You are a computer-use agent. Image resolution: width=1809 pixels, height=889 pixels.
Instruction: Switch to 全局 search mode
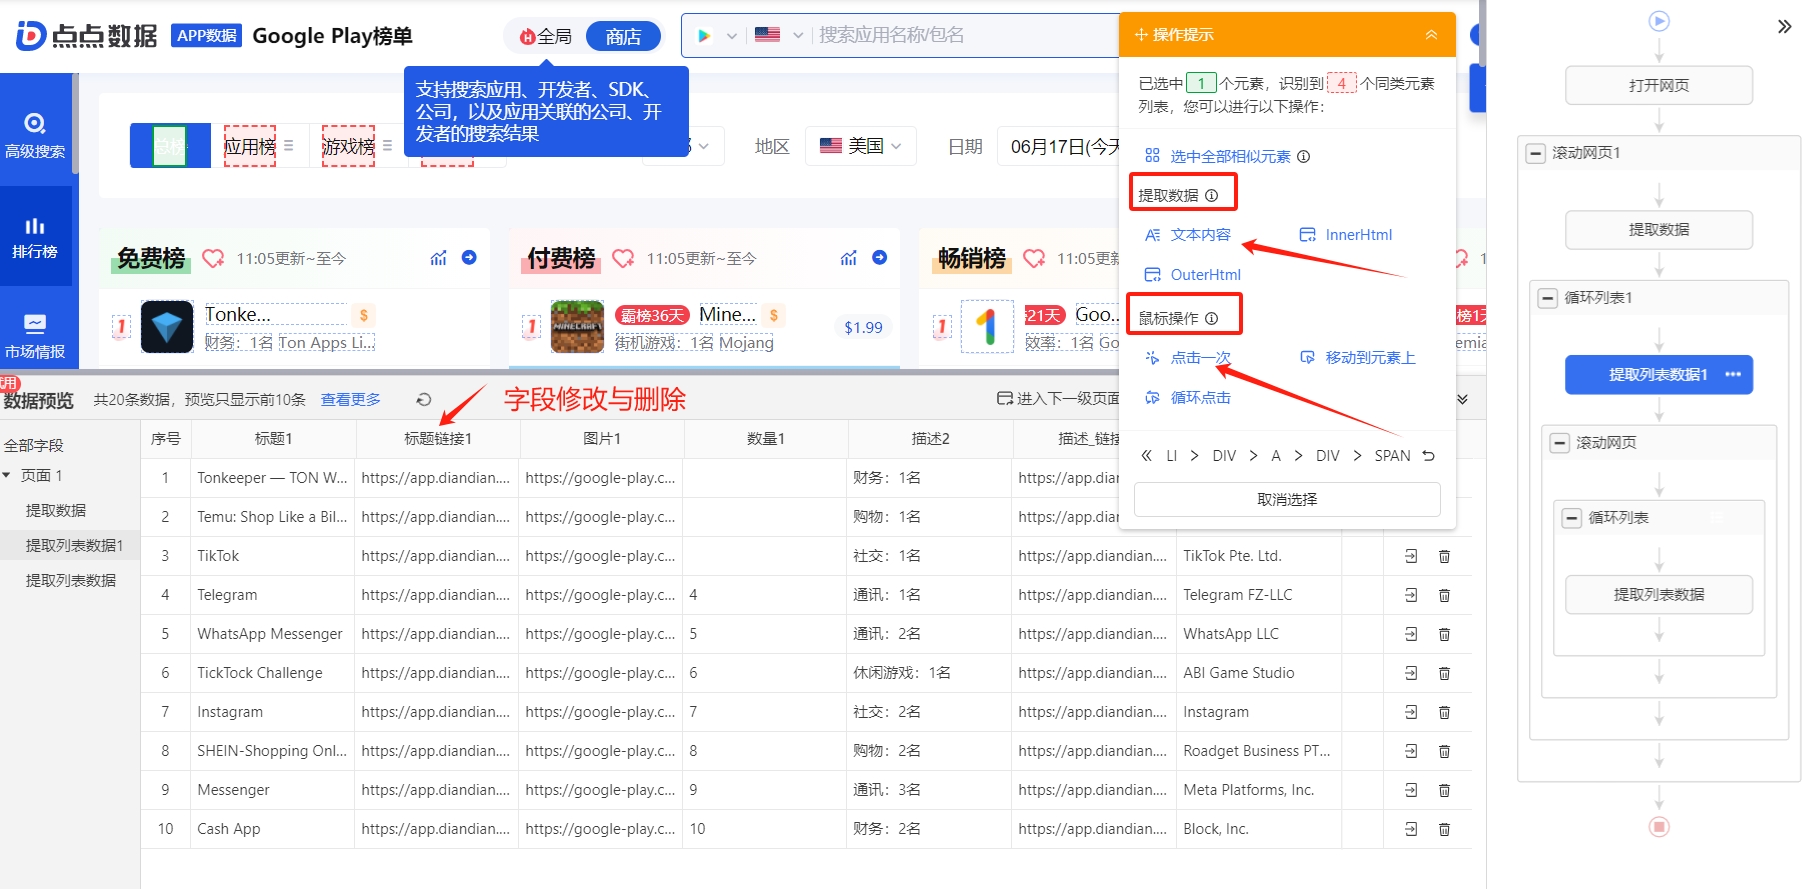[546, 37]
